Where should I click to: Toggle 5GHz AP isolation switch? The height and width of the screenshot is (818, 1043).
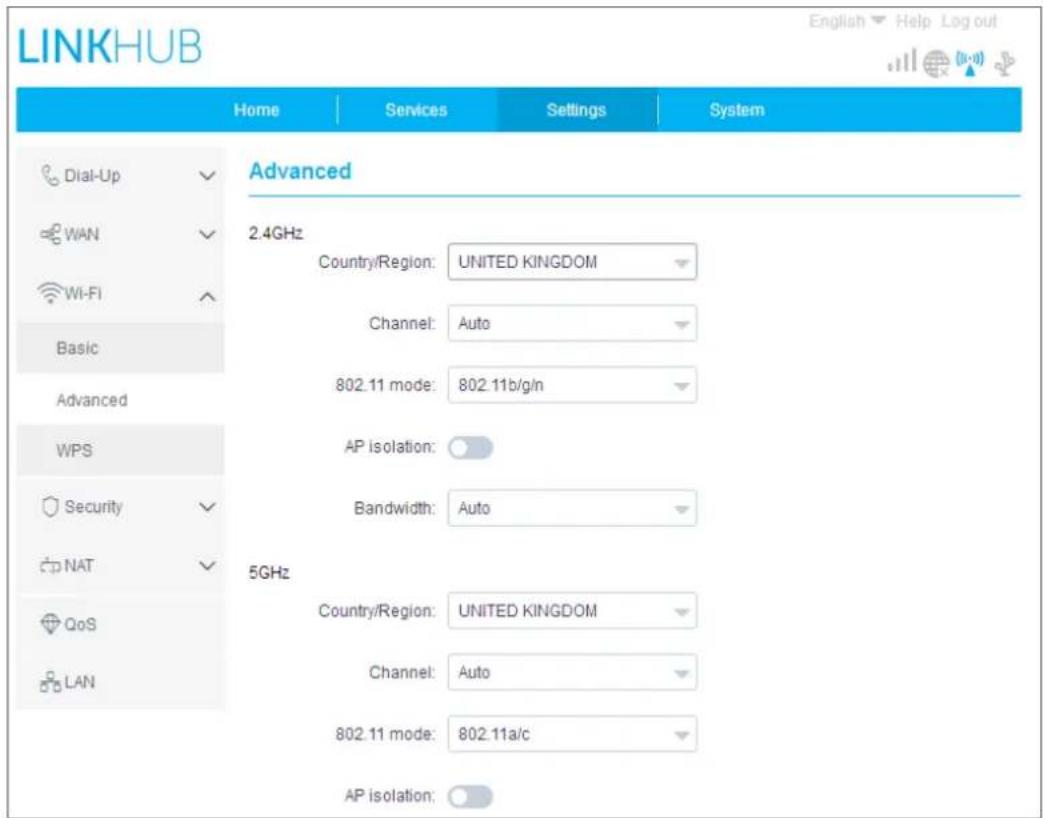[x=470, y=796]
